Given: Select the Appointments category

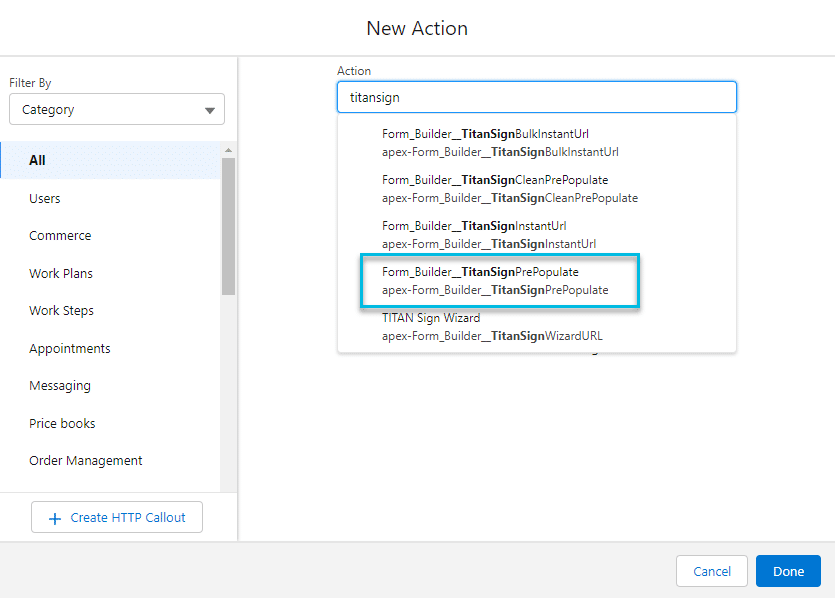Looking at the screenshot, I should click(x=70, y=348).
